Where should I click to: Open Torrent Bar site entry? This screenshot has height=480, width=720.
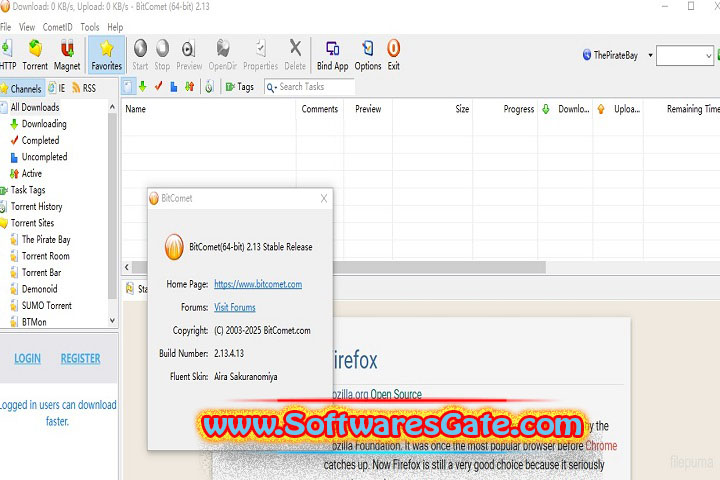[x=36, y=272]
